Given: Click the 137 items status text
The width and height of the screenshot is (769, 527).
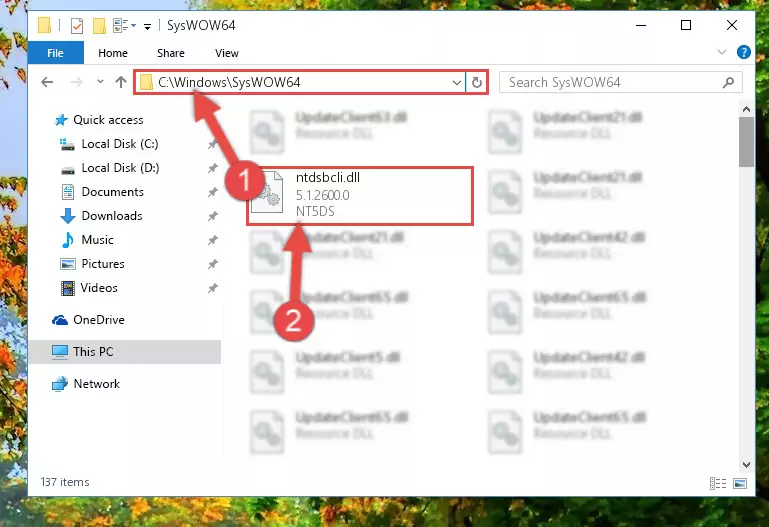Looking at the screenshot, I should click(65, 482).
